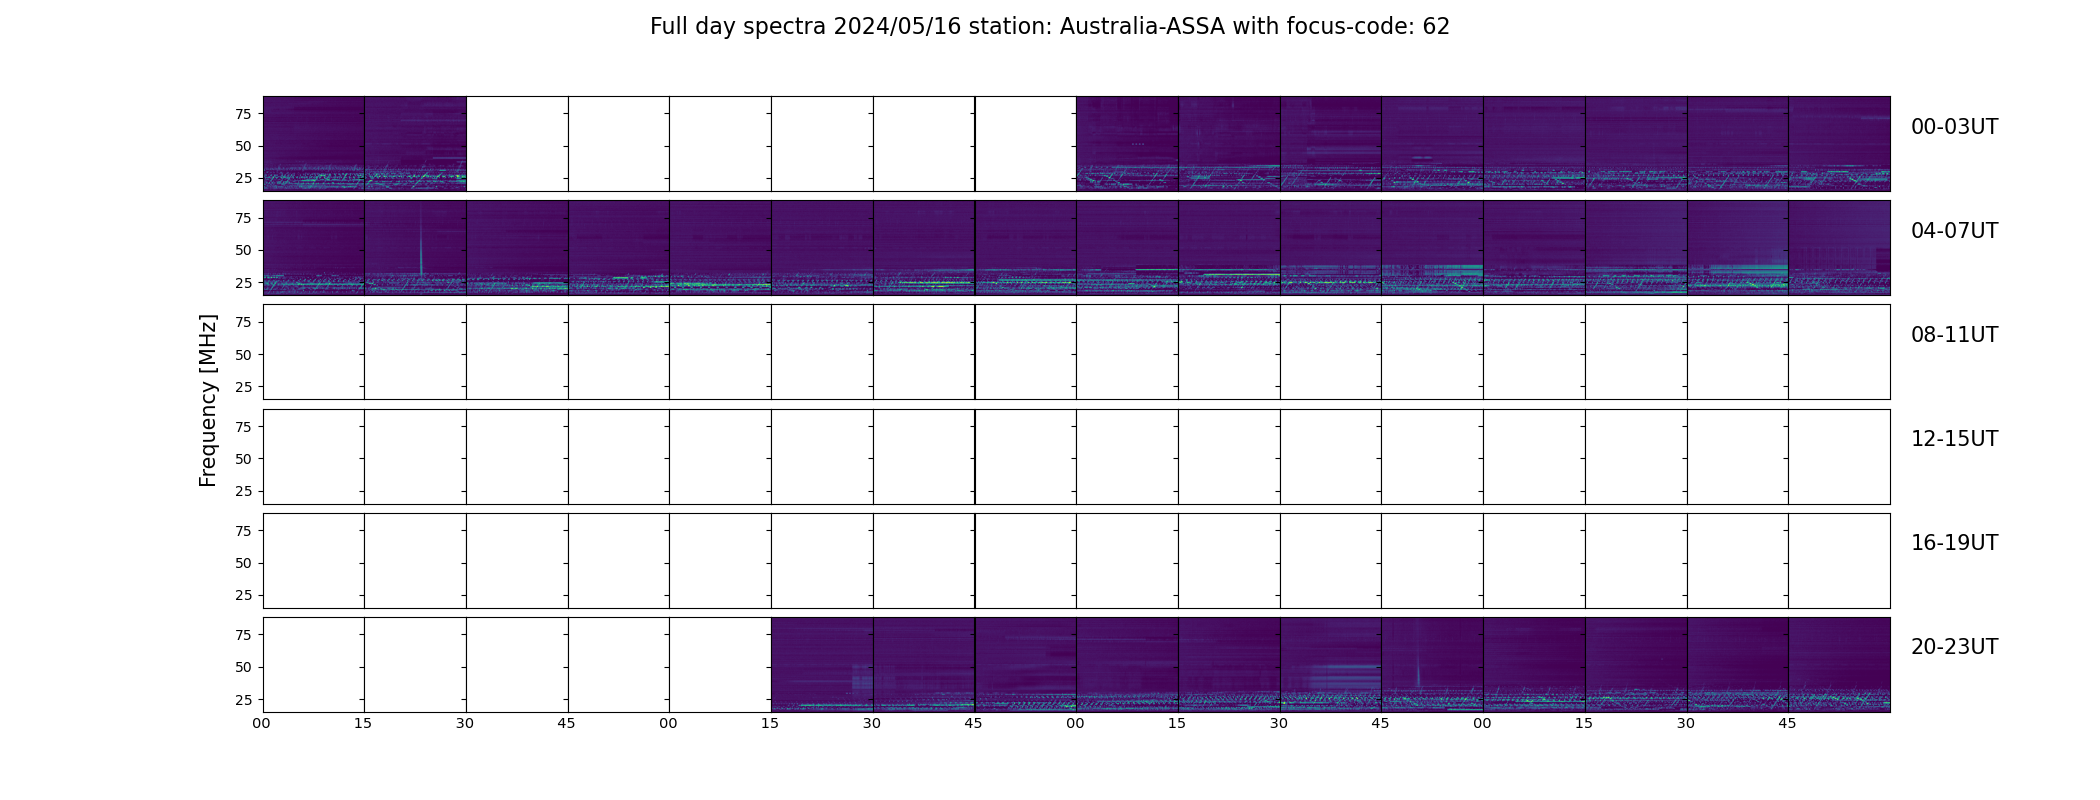This screenshot has height=800, width=2100.
Task: Click the figure title about Australia-ASSA spectra
Action: coord(1049,27)
